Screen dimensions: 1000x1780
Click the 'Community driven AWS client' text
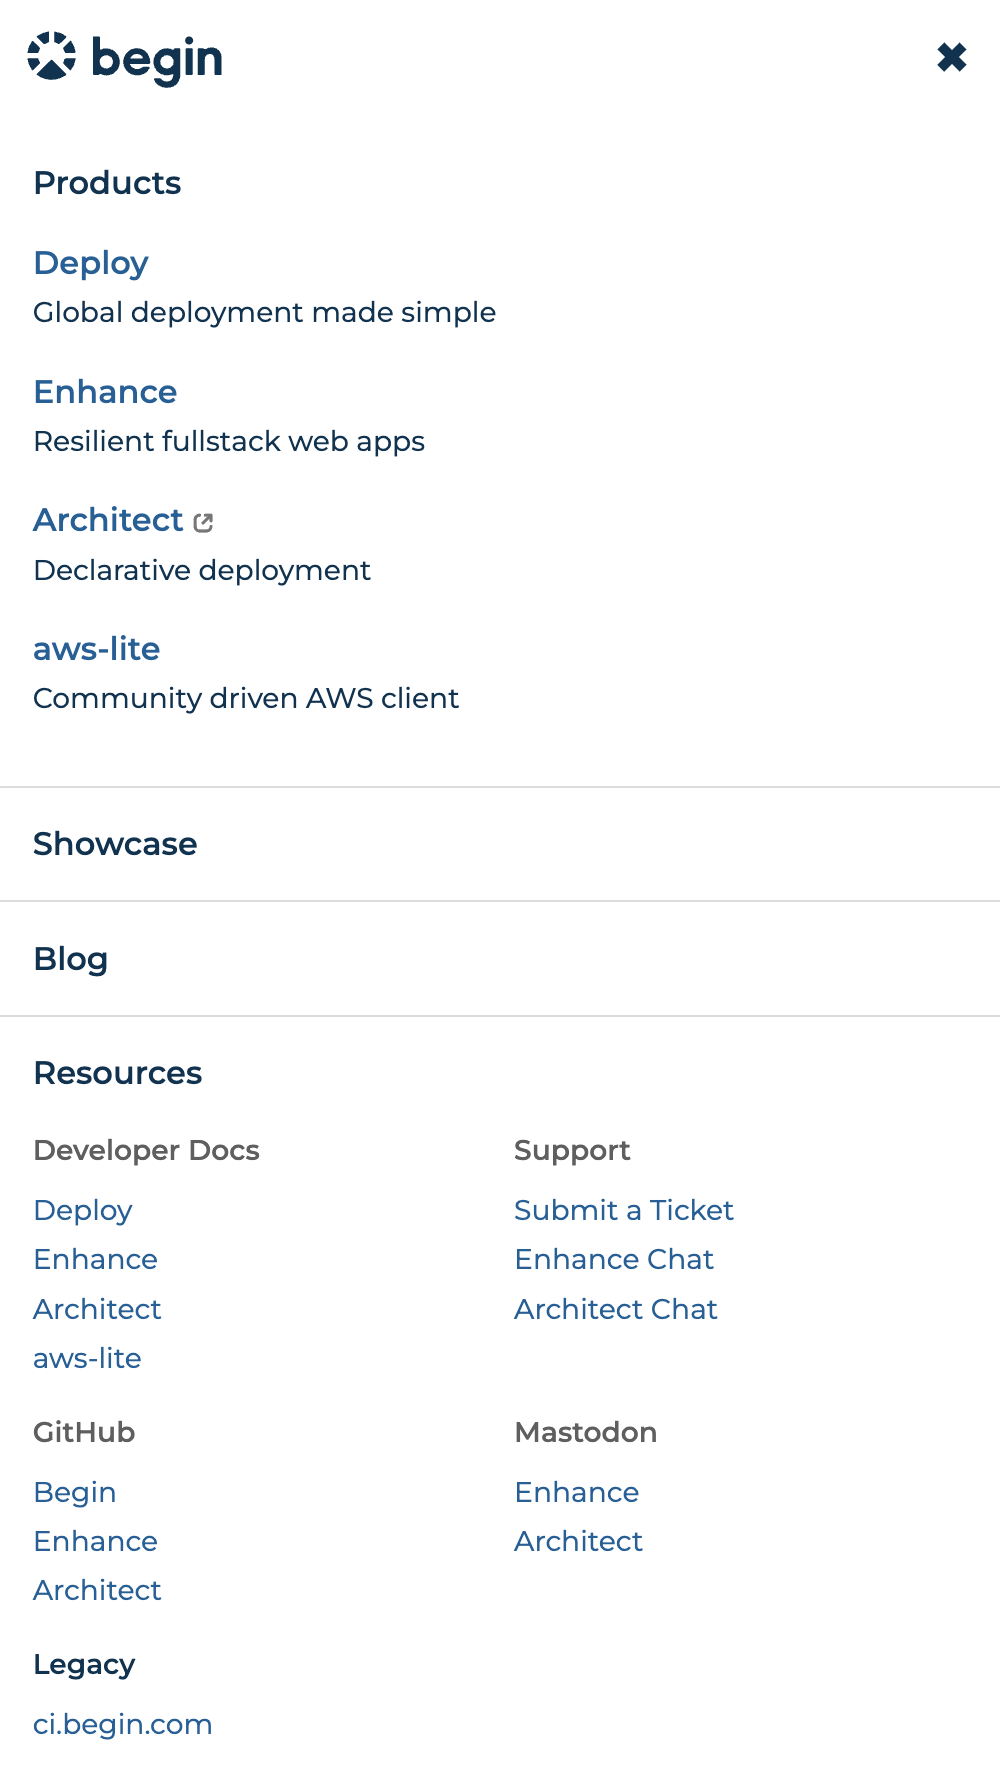(246, 698)
